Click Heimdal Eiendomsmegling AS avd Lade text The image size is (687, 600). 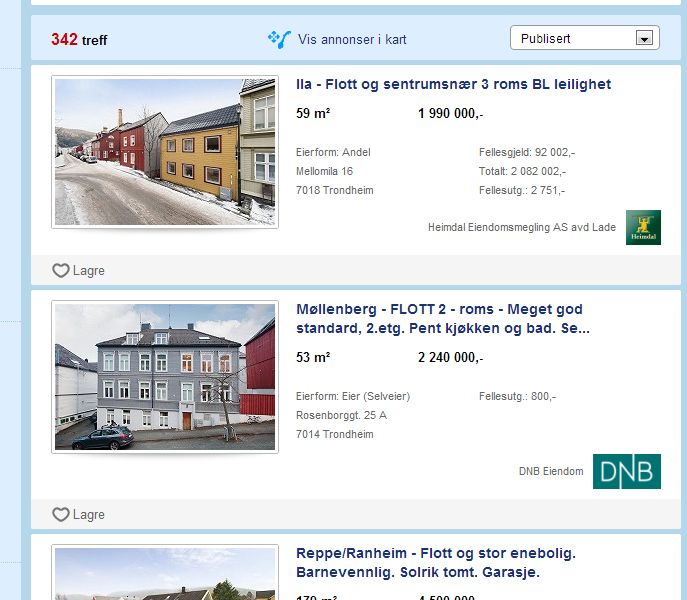[521, 227]
